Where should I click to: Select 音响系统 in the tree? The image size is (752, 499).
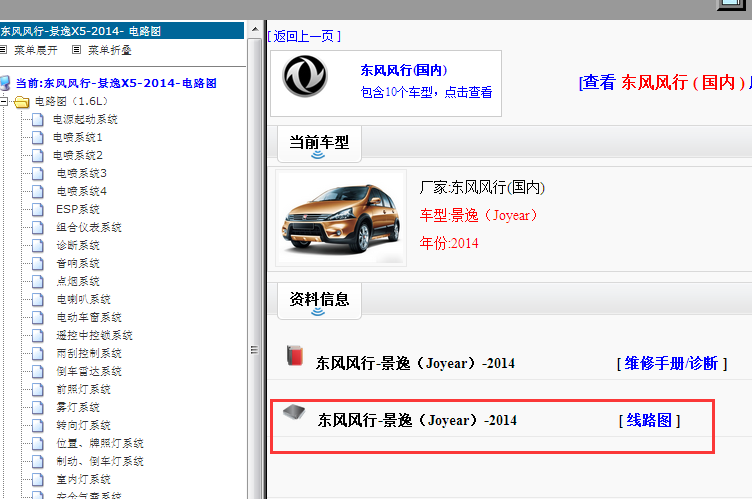pos(78,263)
